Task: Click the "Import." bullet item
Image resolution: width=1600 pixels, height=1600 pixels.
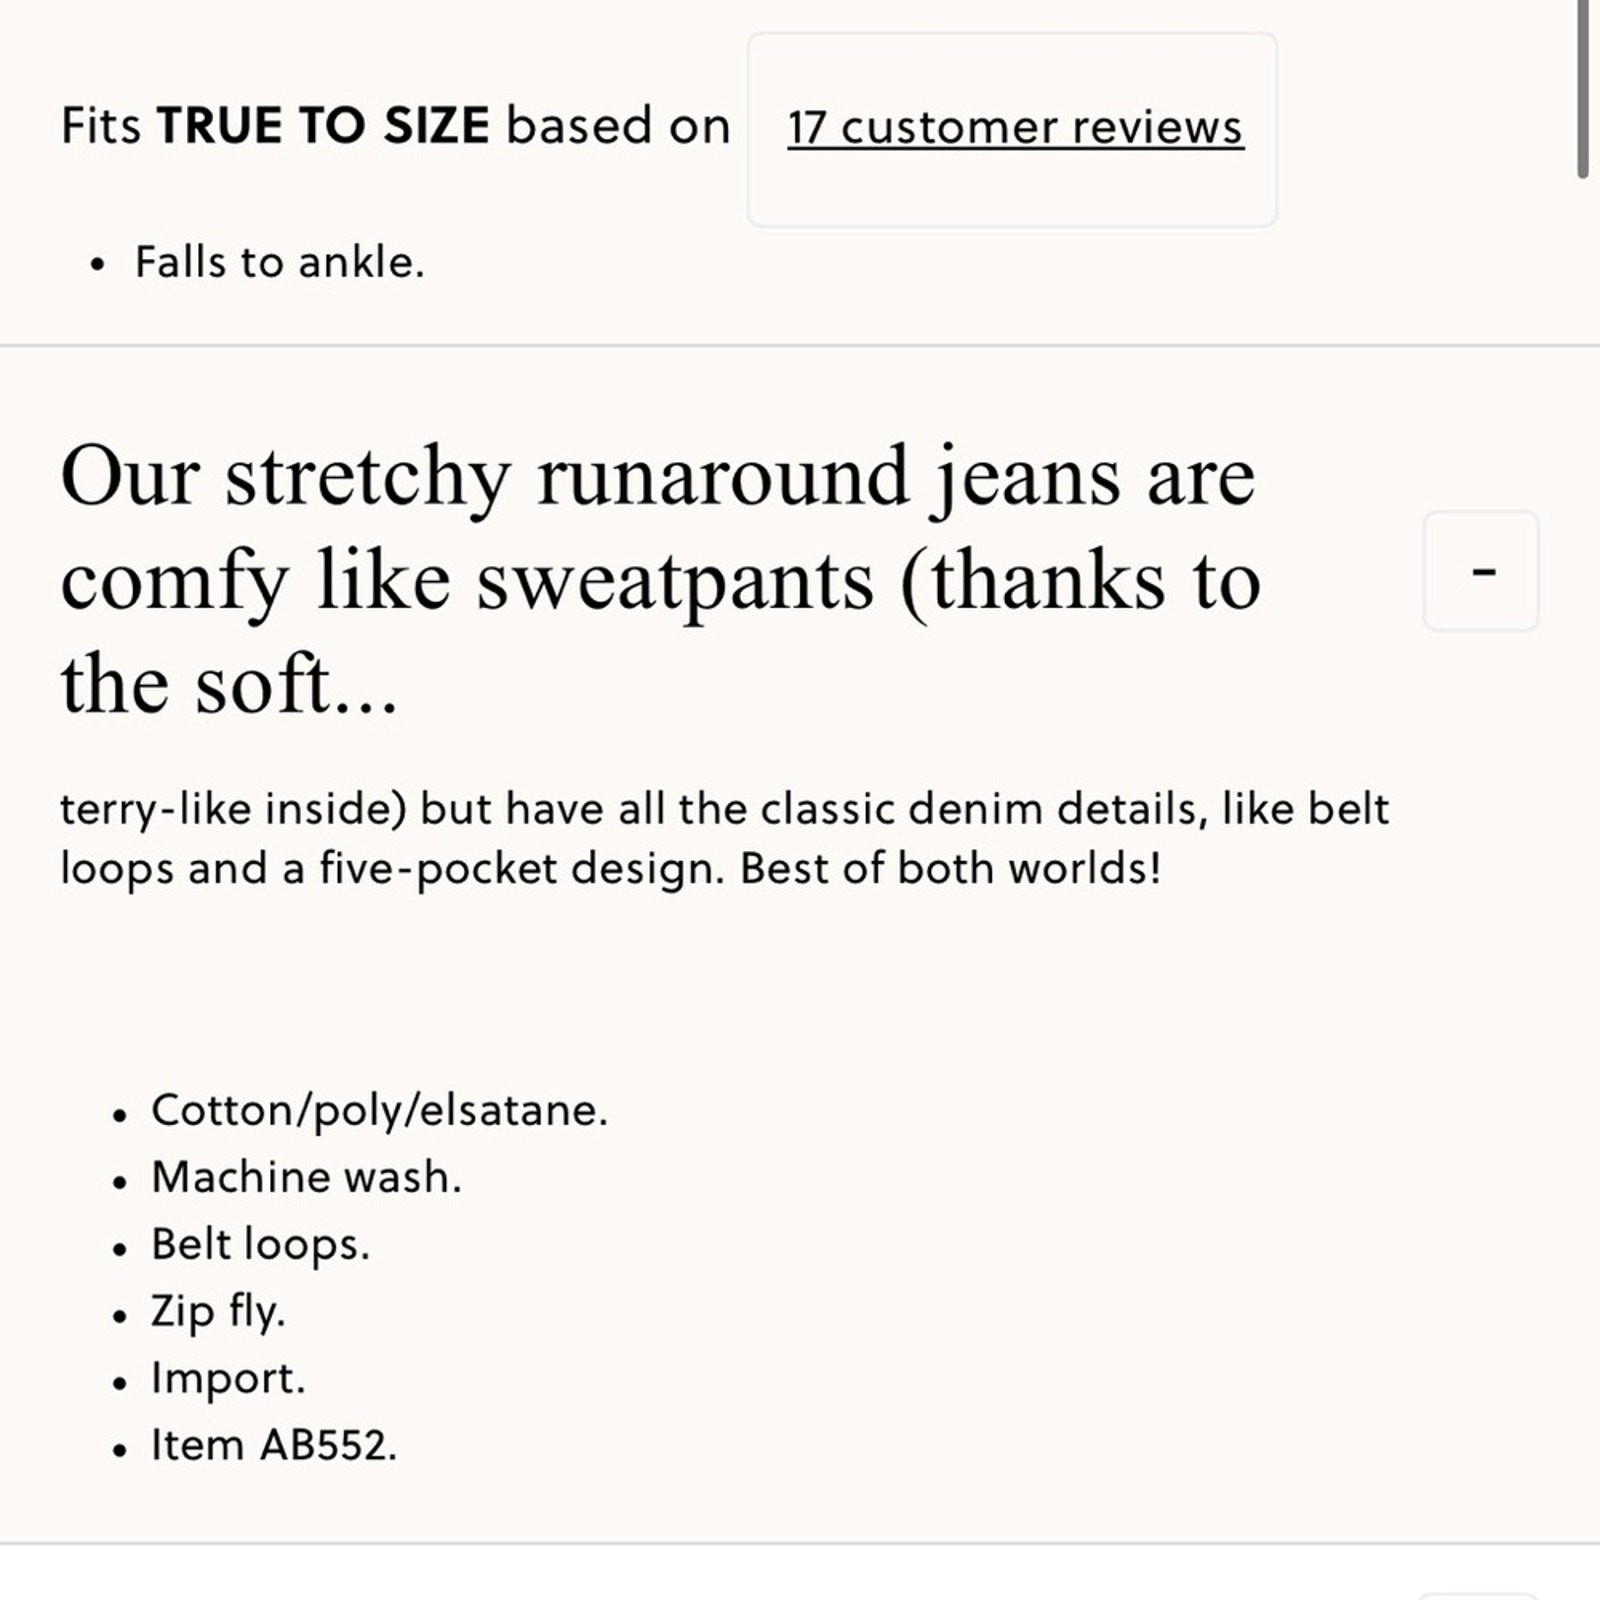Action: (x=228, y=1378)
